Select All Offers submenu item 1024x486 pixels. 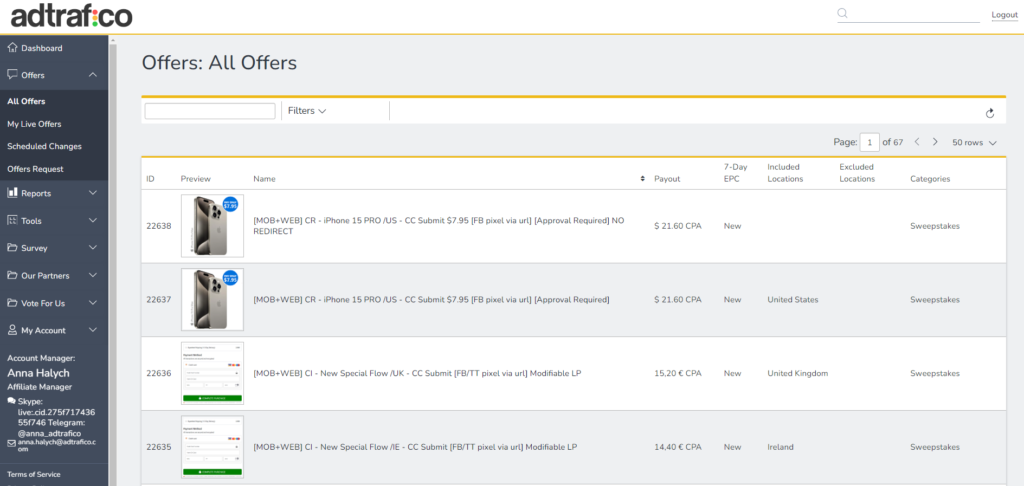click(26, 102)
